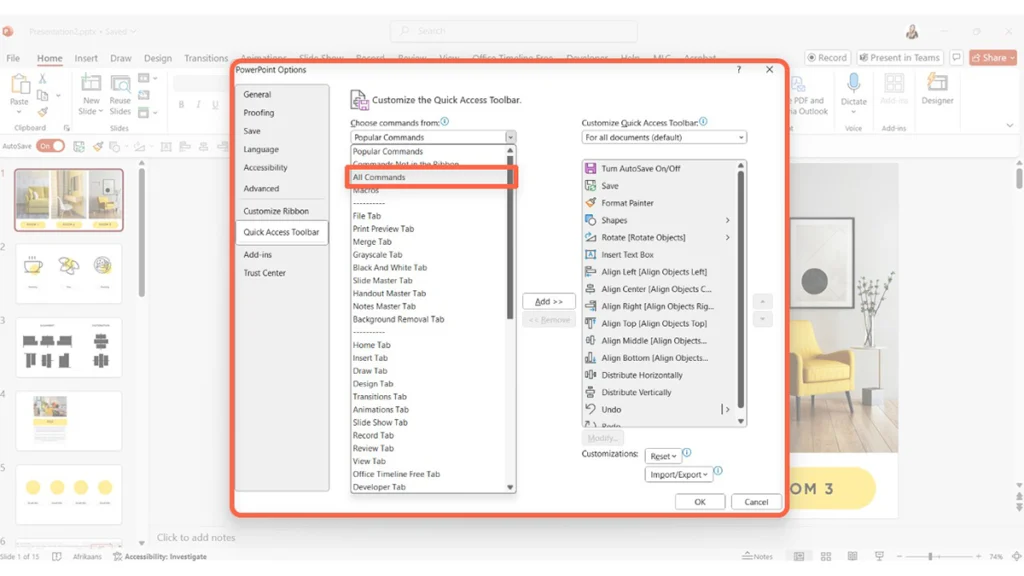This screenshot has width=1024, height=576.
Task: Choose File Tab from the list
Action: tap(429, 216)
